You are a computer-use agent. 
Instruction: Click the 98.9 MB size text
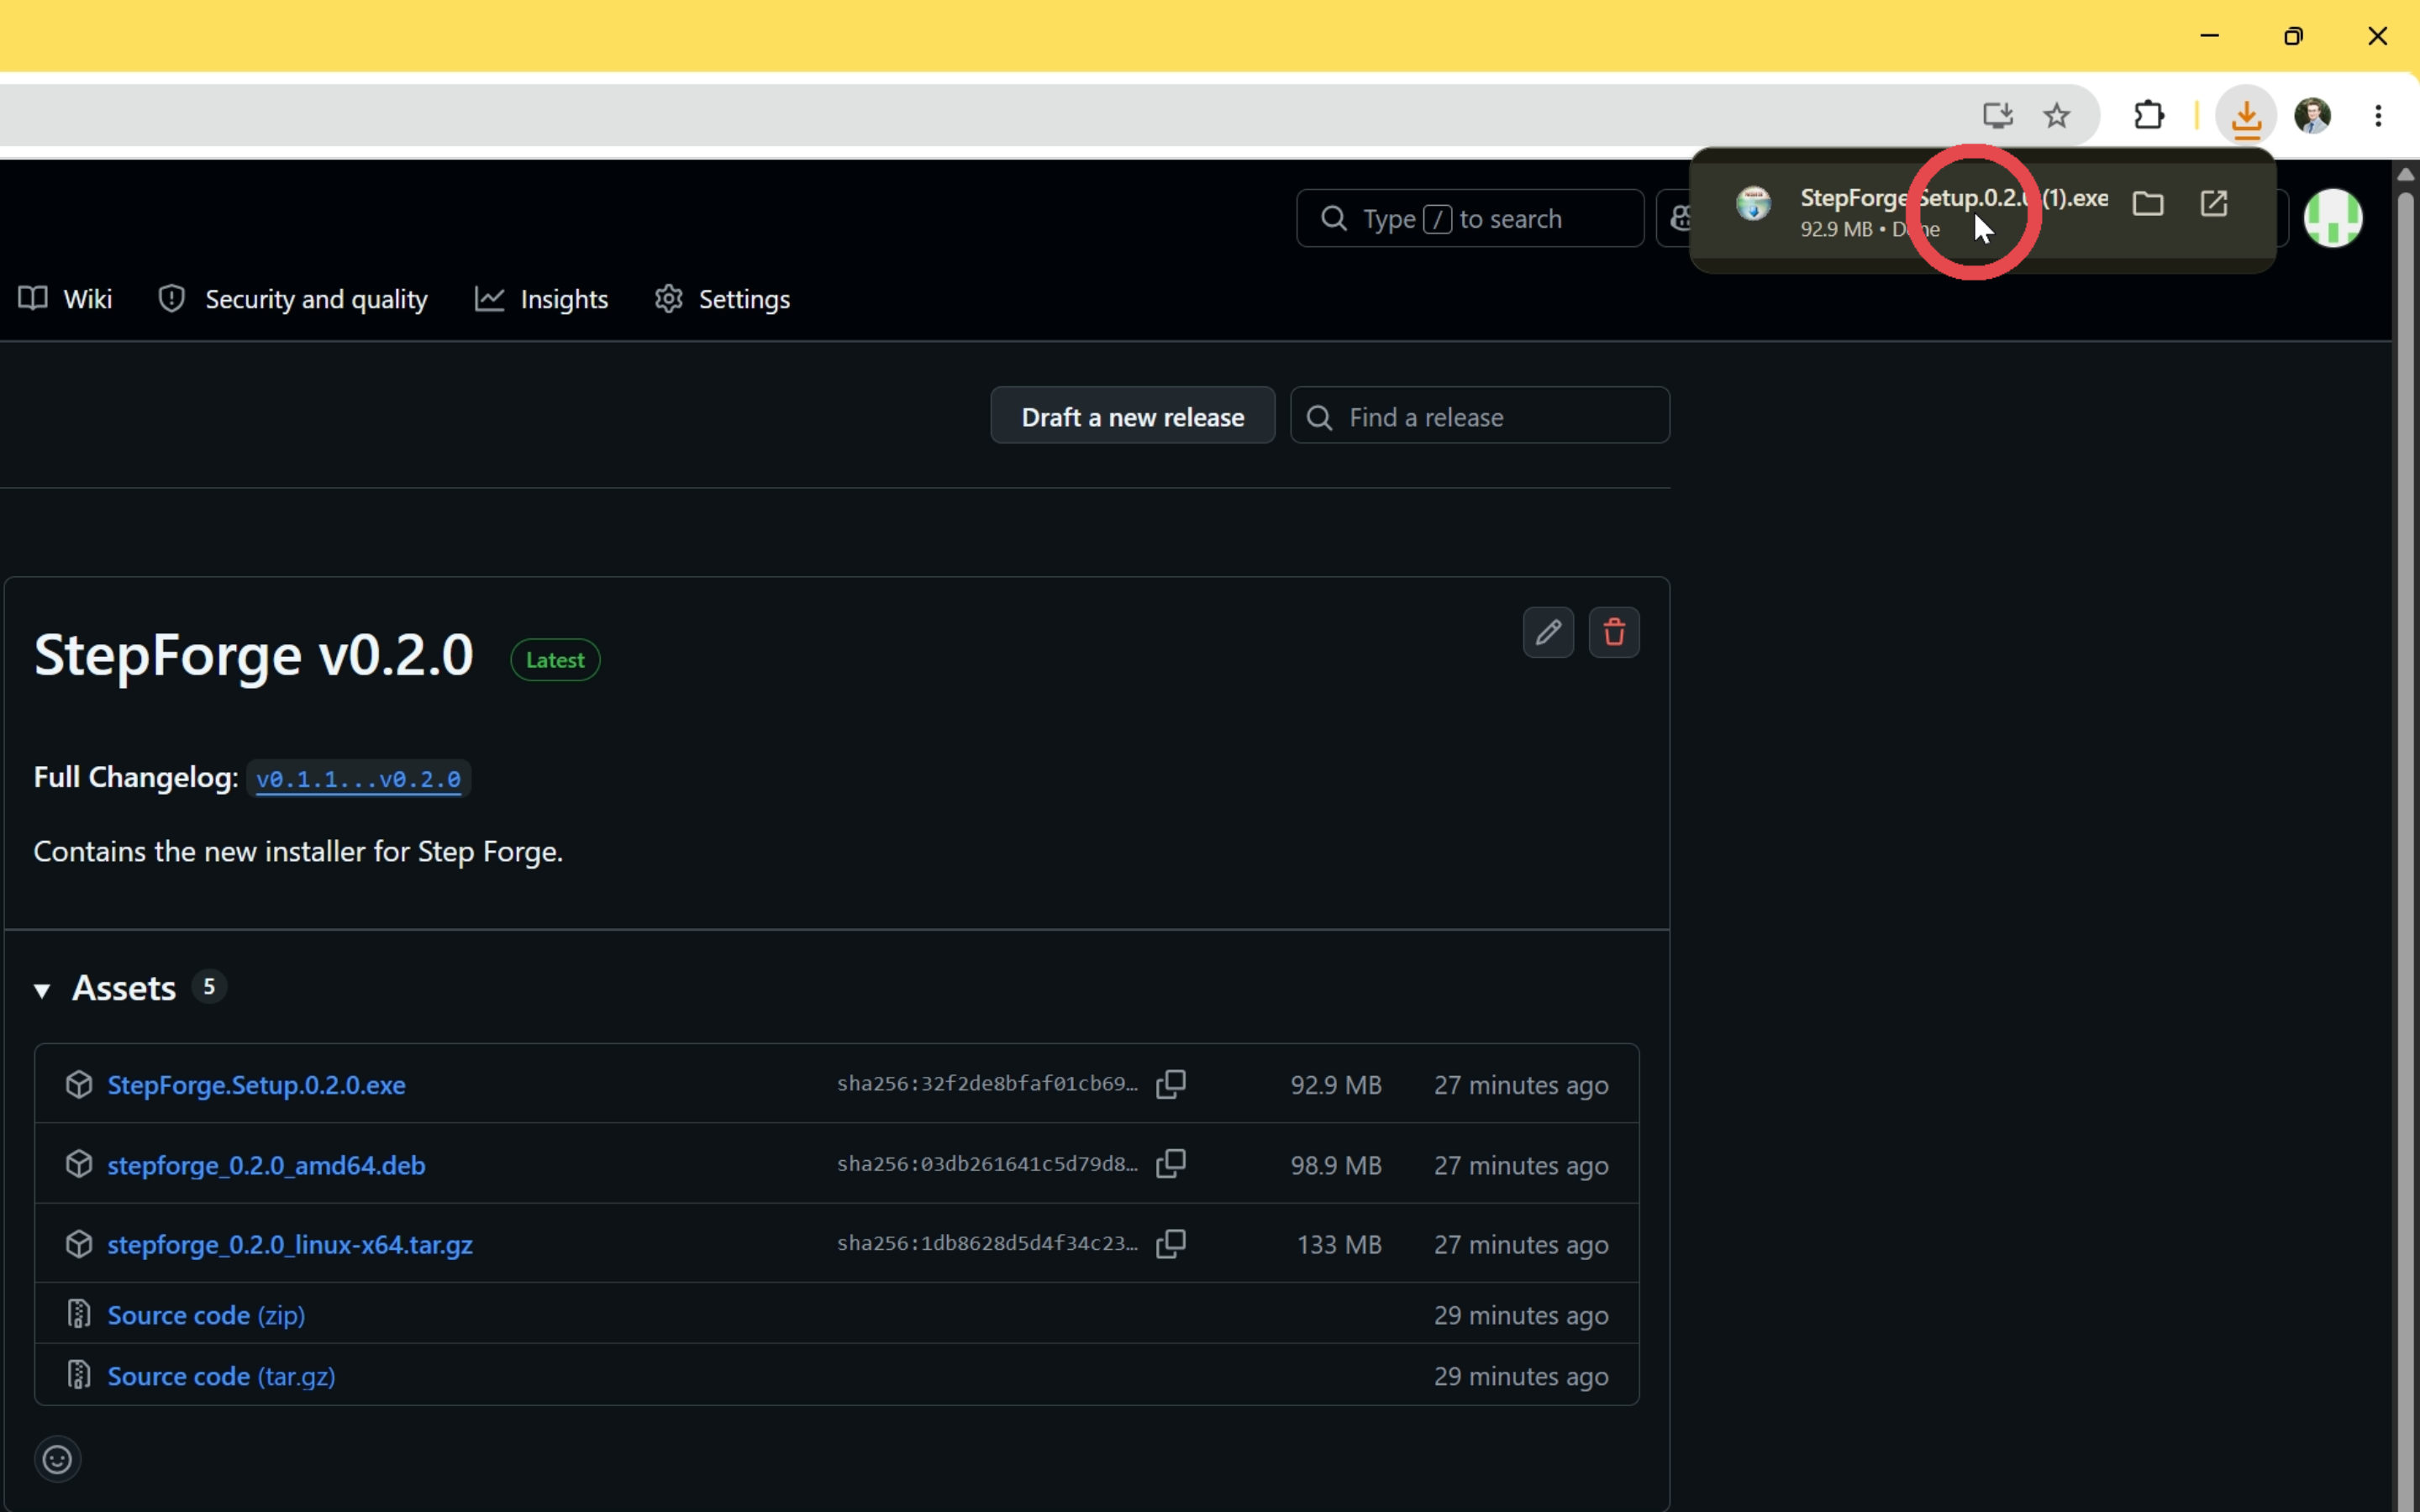(1335, 1165)
